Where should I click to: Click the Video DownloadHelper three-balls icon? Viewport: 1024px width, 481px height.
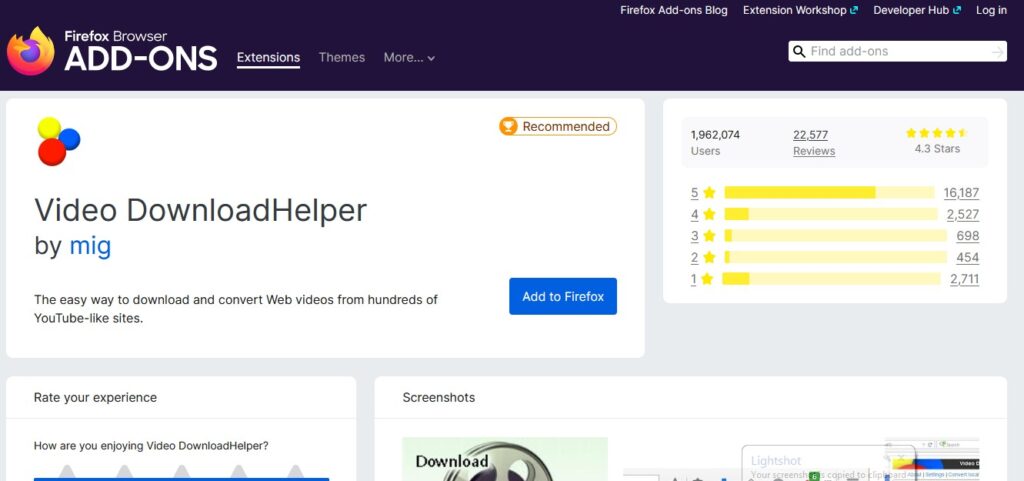tap(59, 141)
